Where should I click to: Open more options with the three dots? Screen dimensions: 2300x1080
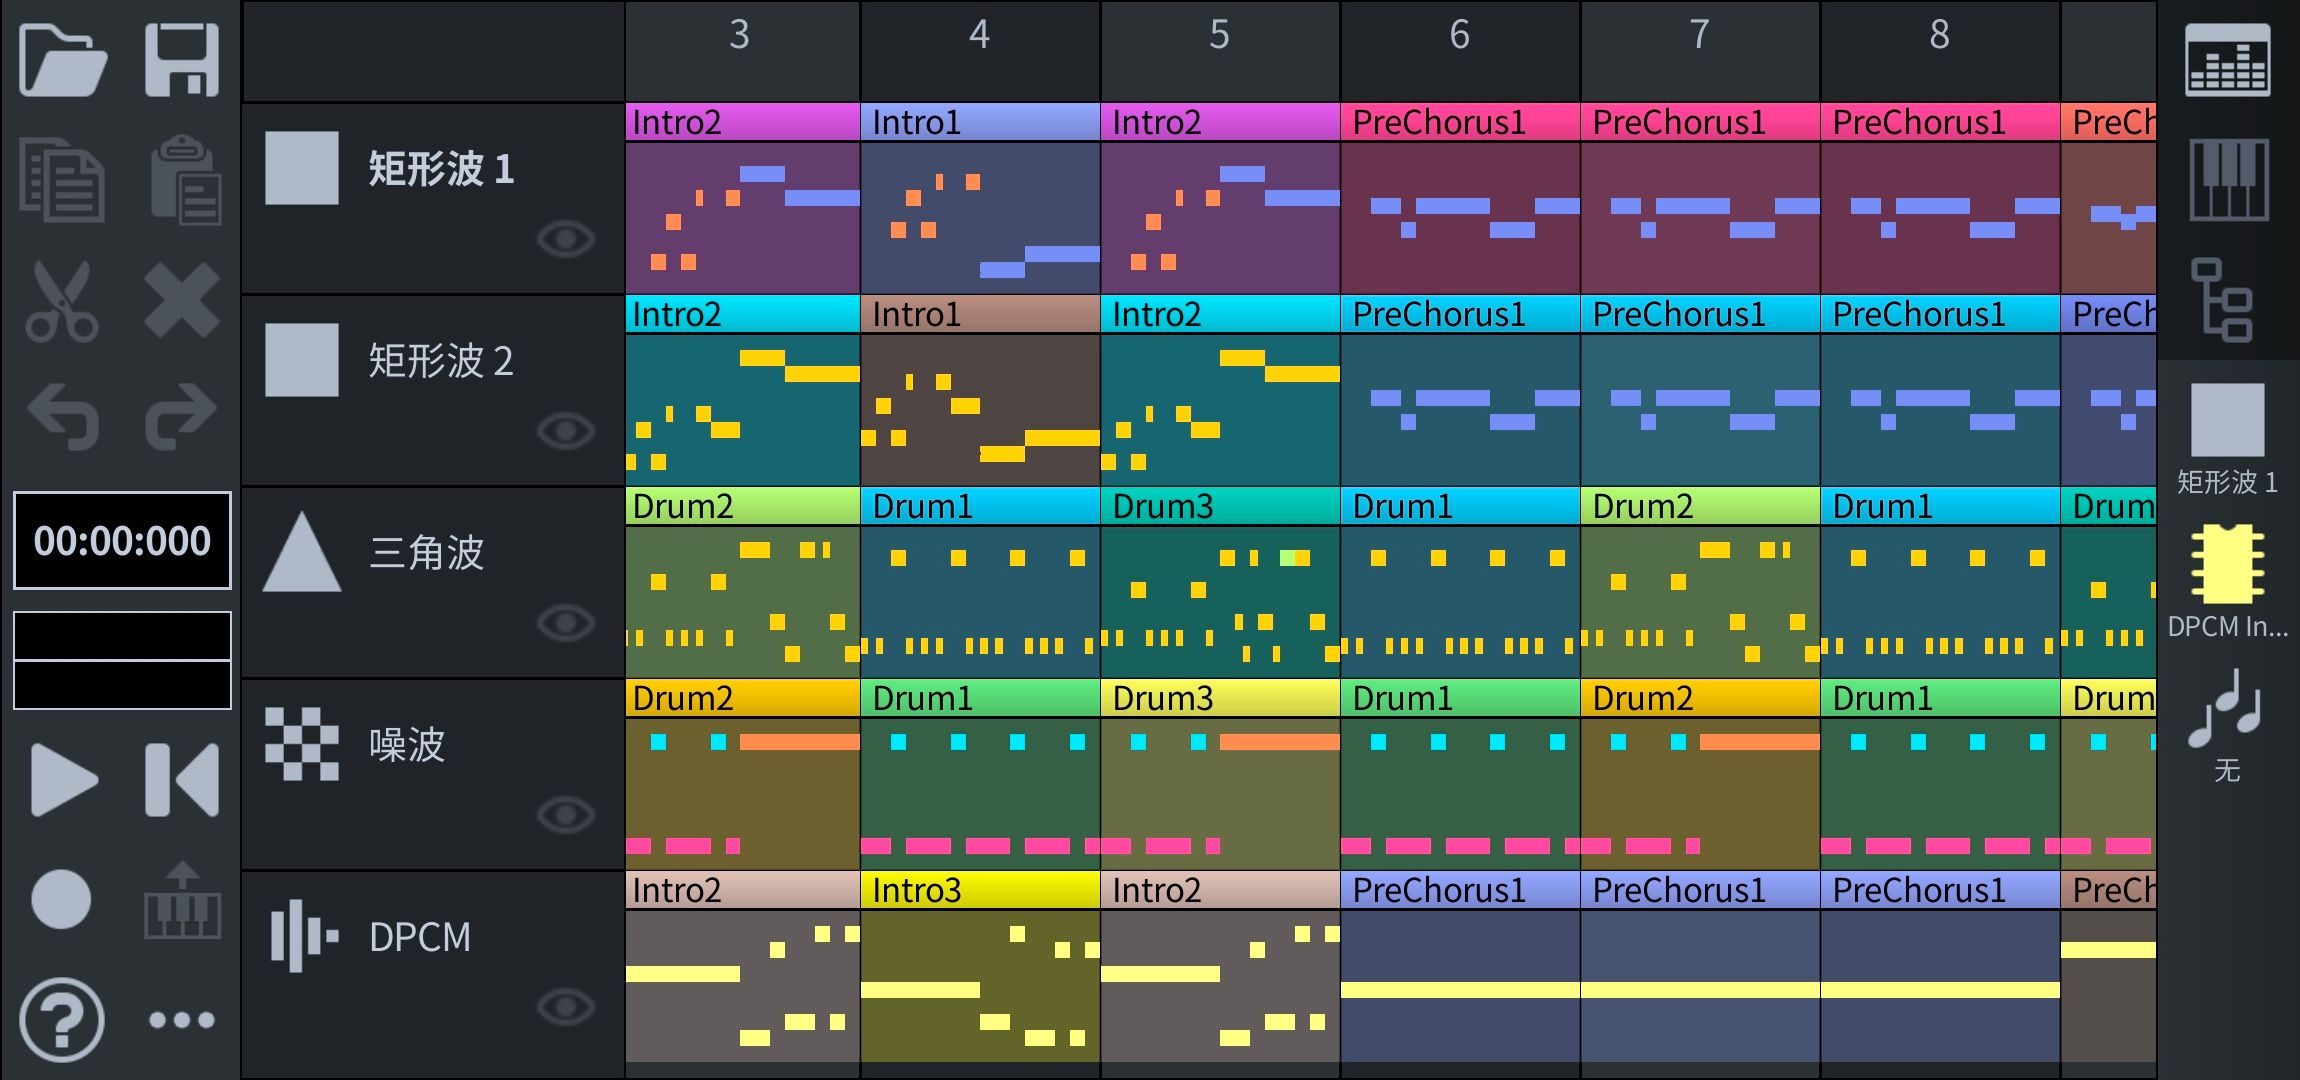click(x=182, y=1020)
